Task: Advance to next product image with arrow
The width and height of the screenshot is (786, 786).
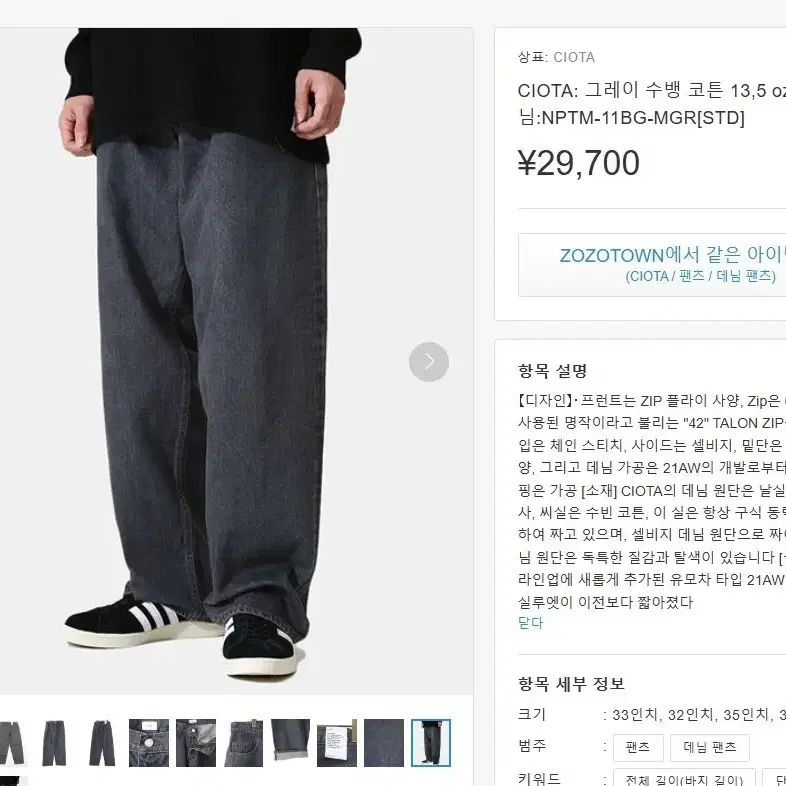Action: [429, 361]
